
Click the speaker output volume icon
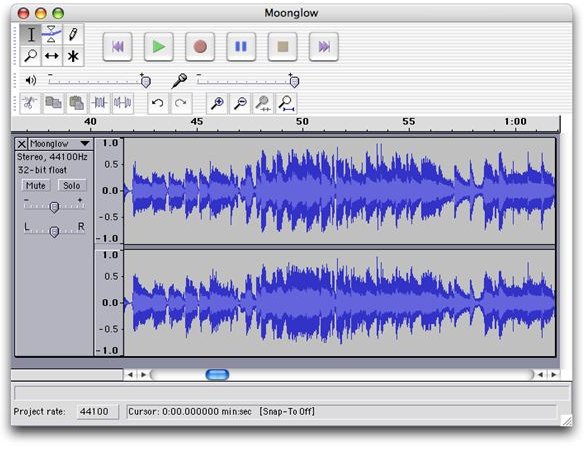point(31,80)
